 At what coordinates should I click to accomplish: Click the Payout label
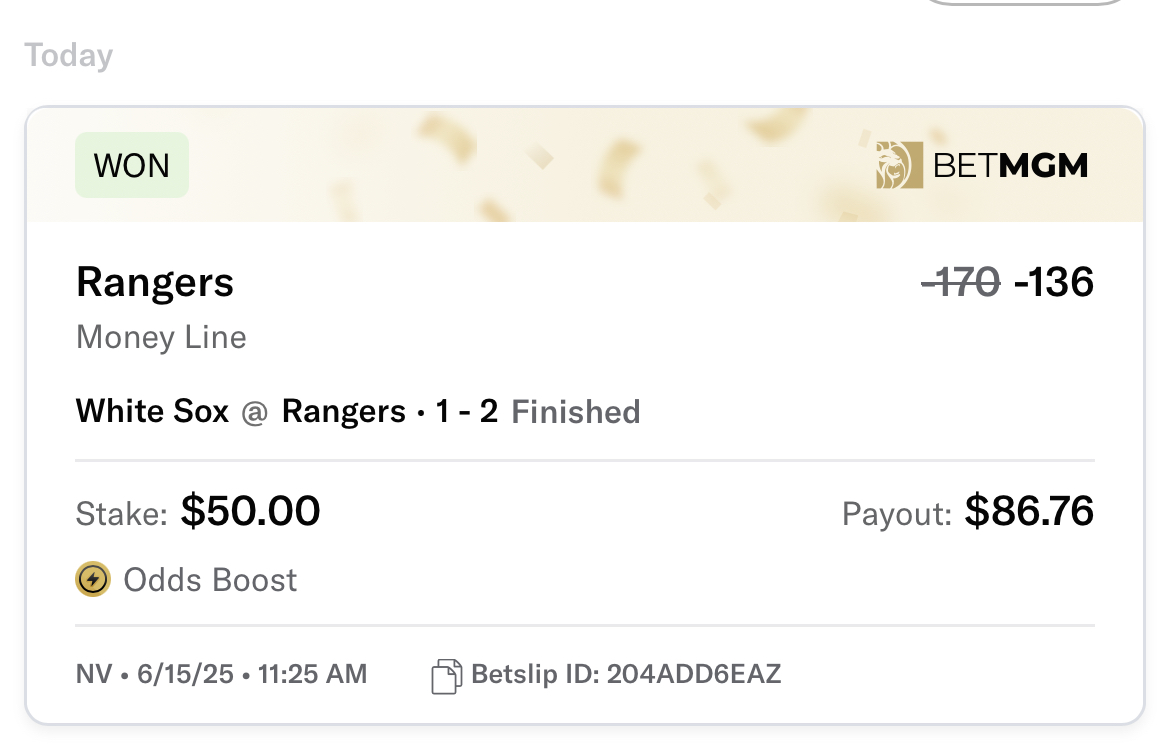click(x=897, y=514)
